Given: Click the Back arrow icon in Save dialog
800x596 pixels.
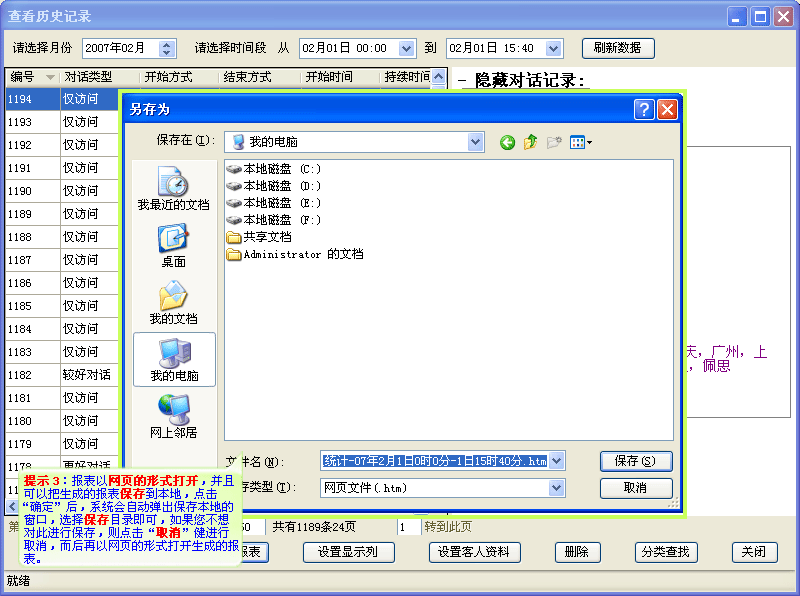Looking at the screenshot, I should tap(507, 143).
